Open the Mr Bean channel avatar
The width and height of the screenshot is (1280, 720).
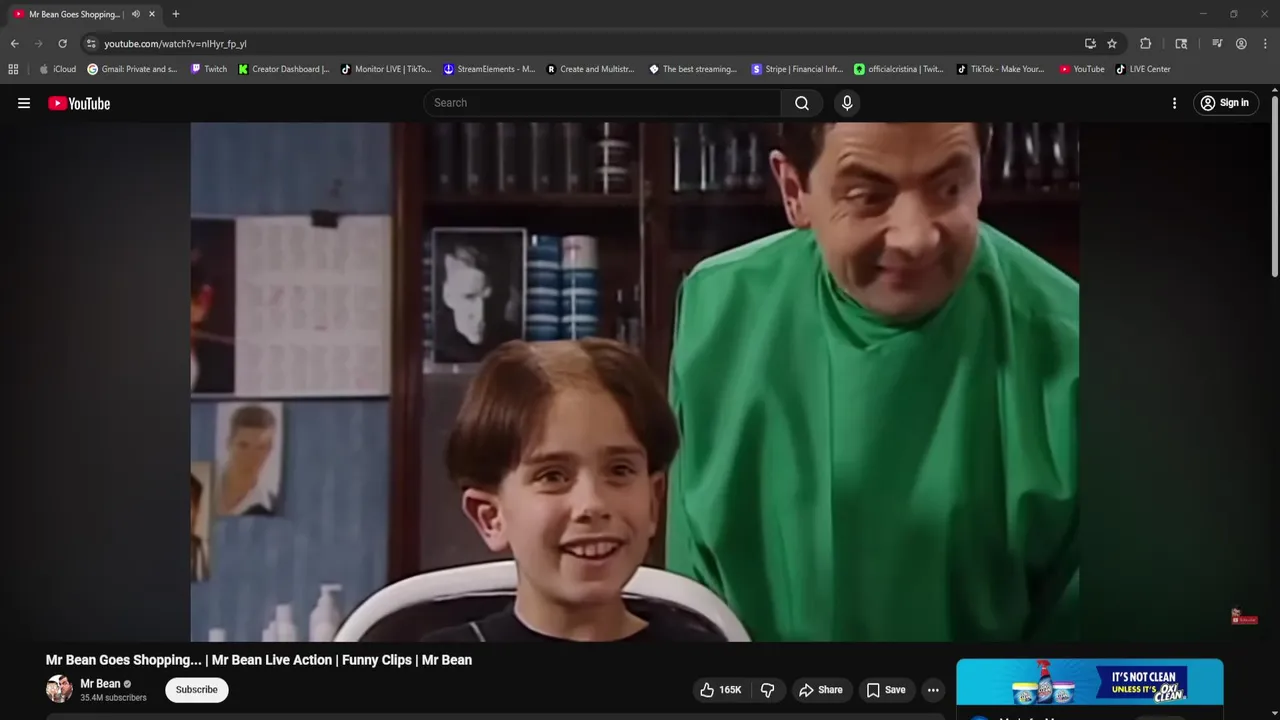pos(59,689)
